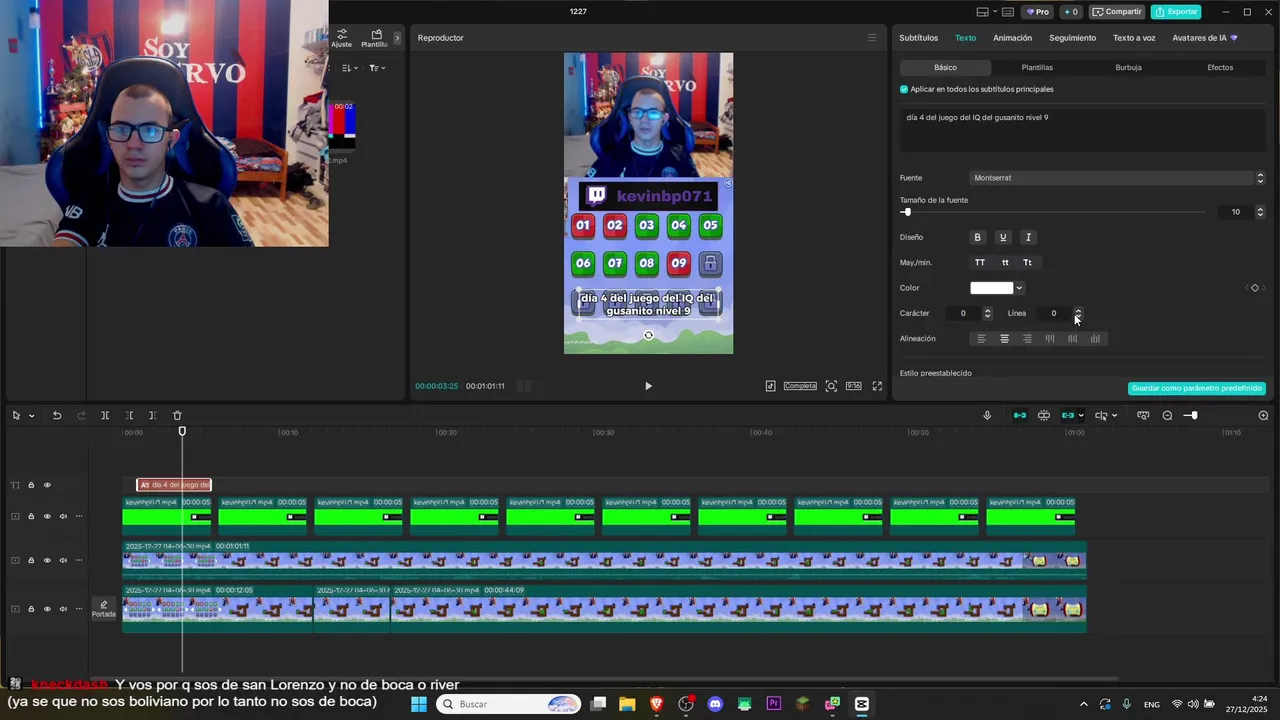Click the split clip tool icon
Viewport: 1280px width, 720px height.
click(105, 416)
